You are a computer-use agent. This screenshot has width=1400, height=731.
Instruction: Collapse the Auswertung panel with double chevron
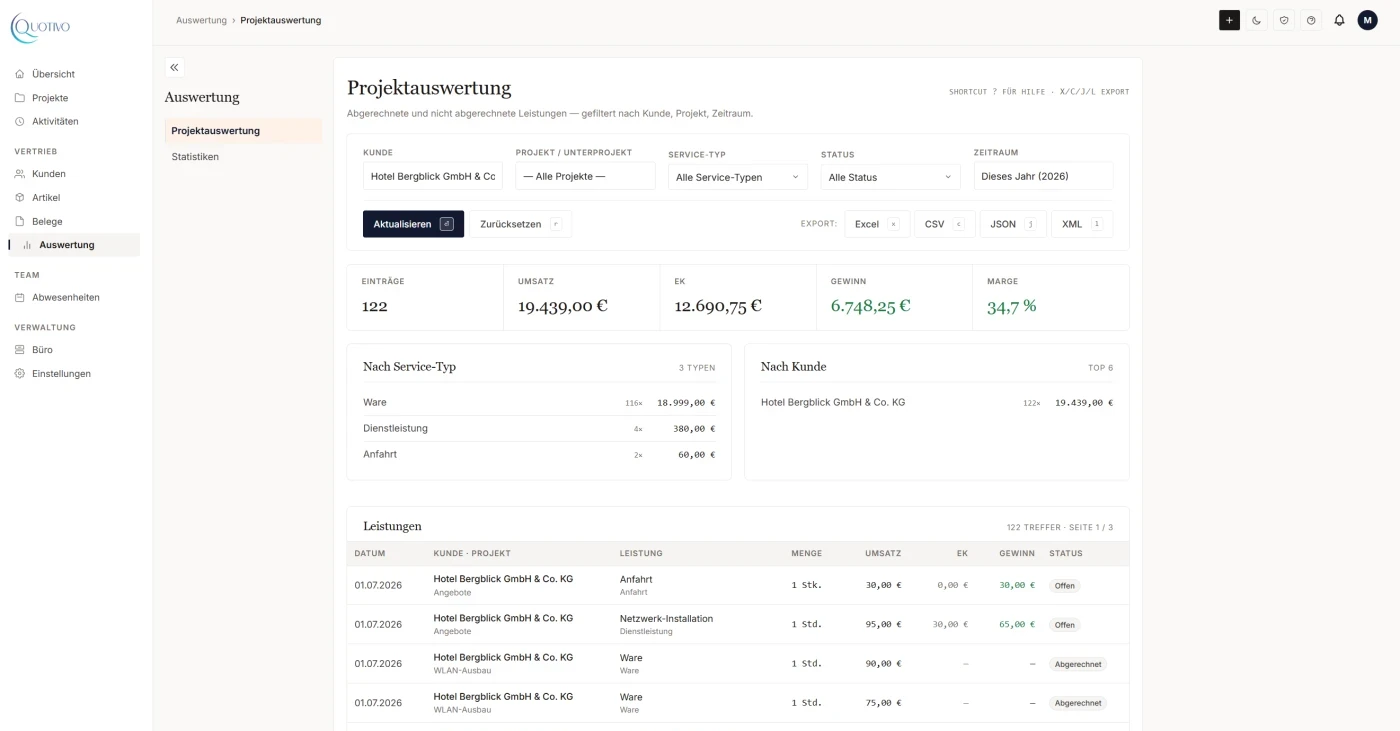click(x=174, y=67)
